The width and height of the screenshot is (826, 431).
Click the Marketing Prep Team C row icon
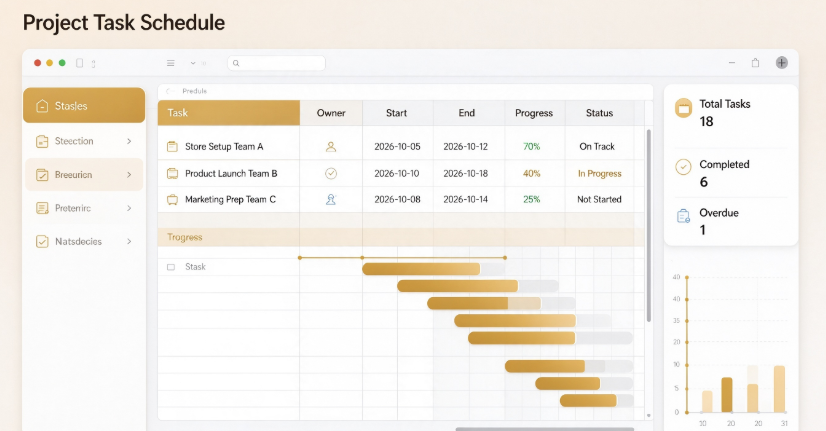pyautogui.click(x=172, y=200)
